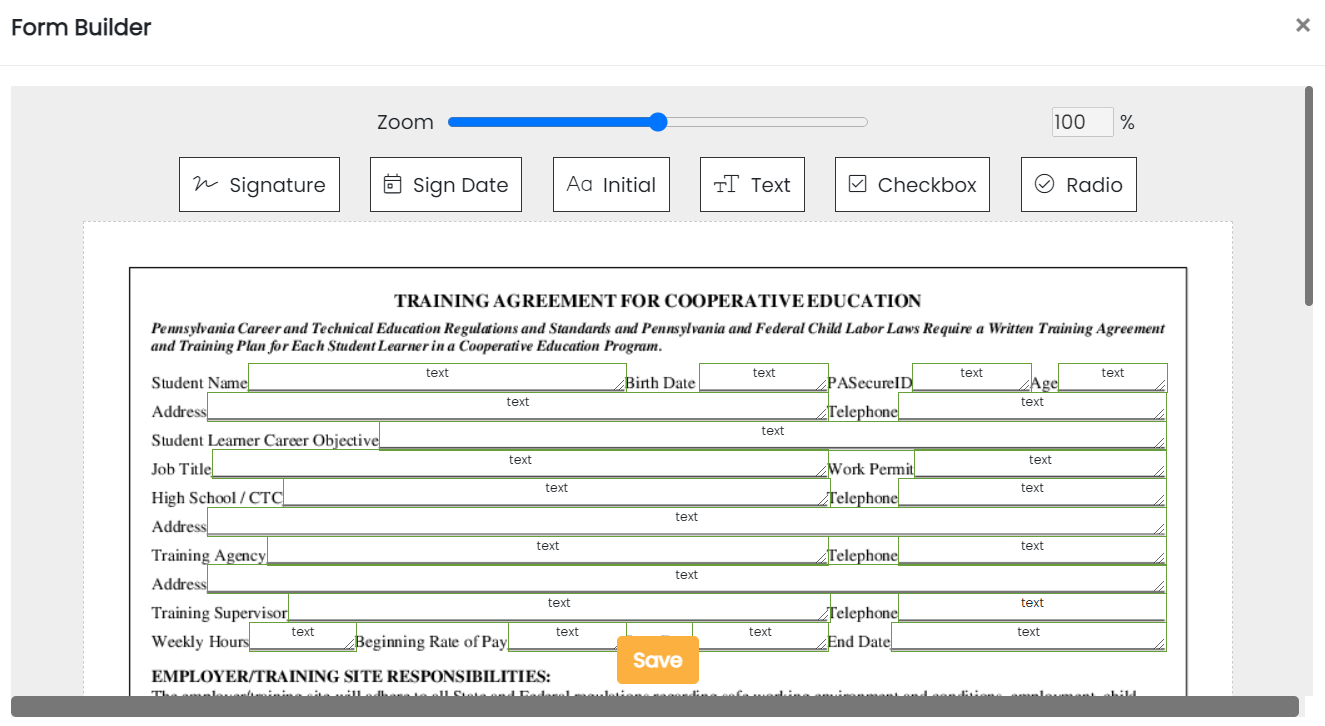Select the Telephone field beside High School / CTC

[x=1032, y=492]
